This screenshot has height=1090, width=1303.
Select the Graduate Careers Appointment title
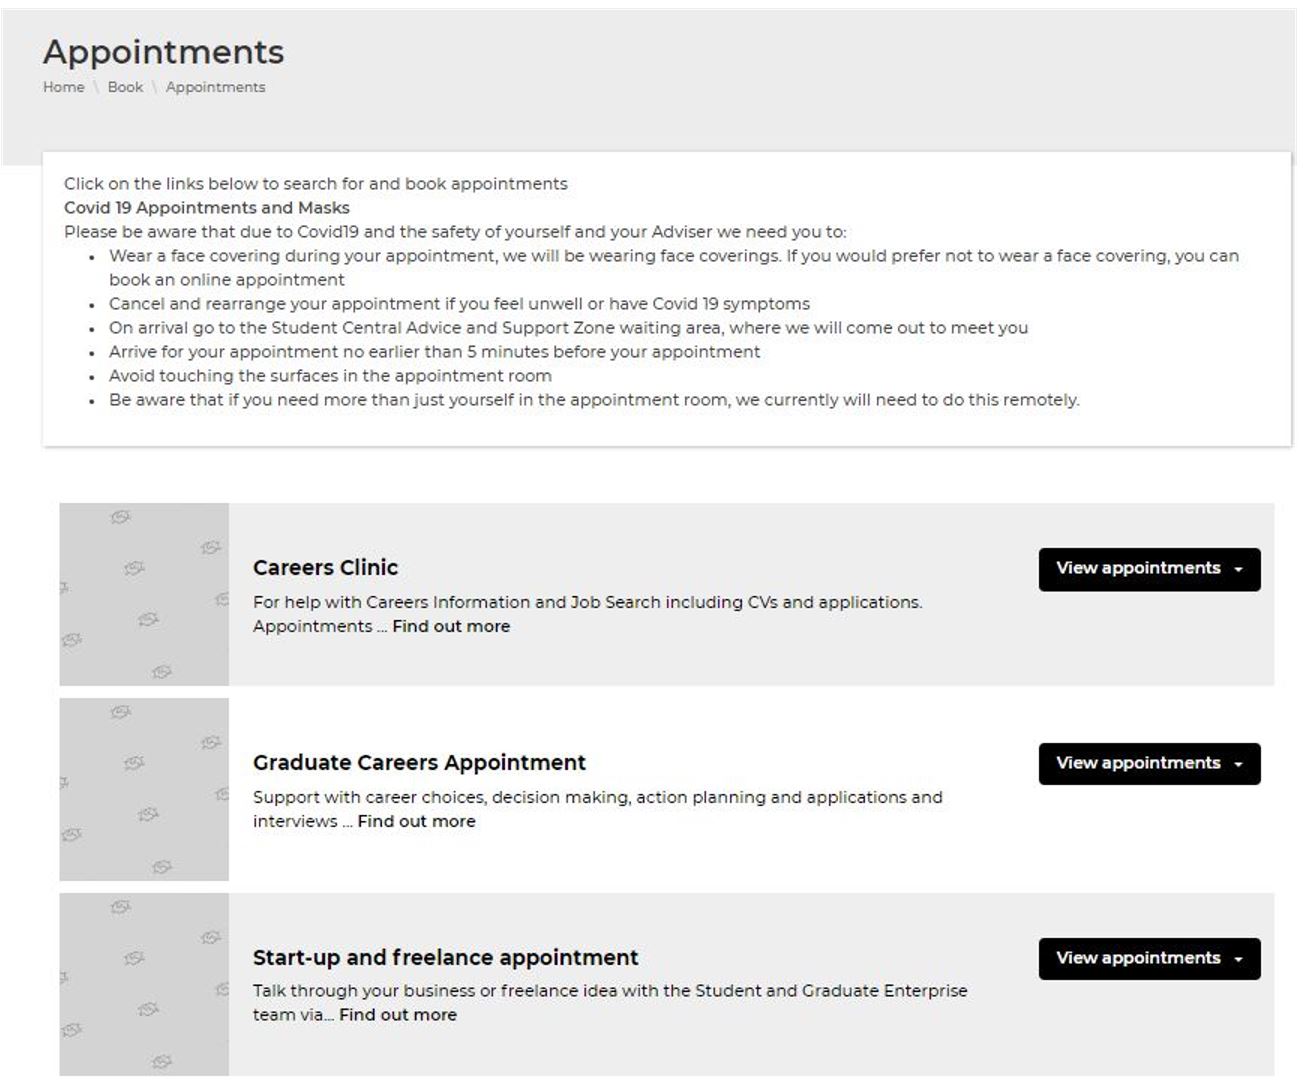click(x=419, y=763)
